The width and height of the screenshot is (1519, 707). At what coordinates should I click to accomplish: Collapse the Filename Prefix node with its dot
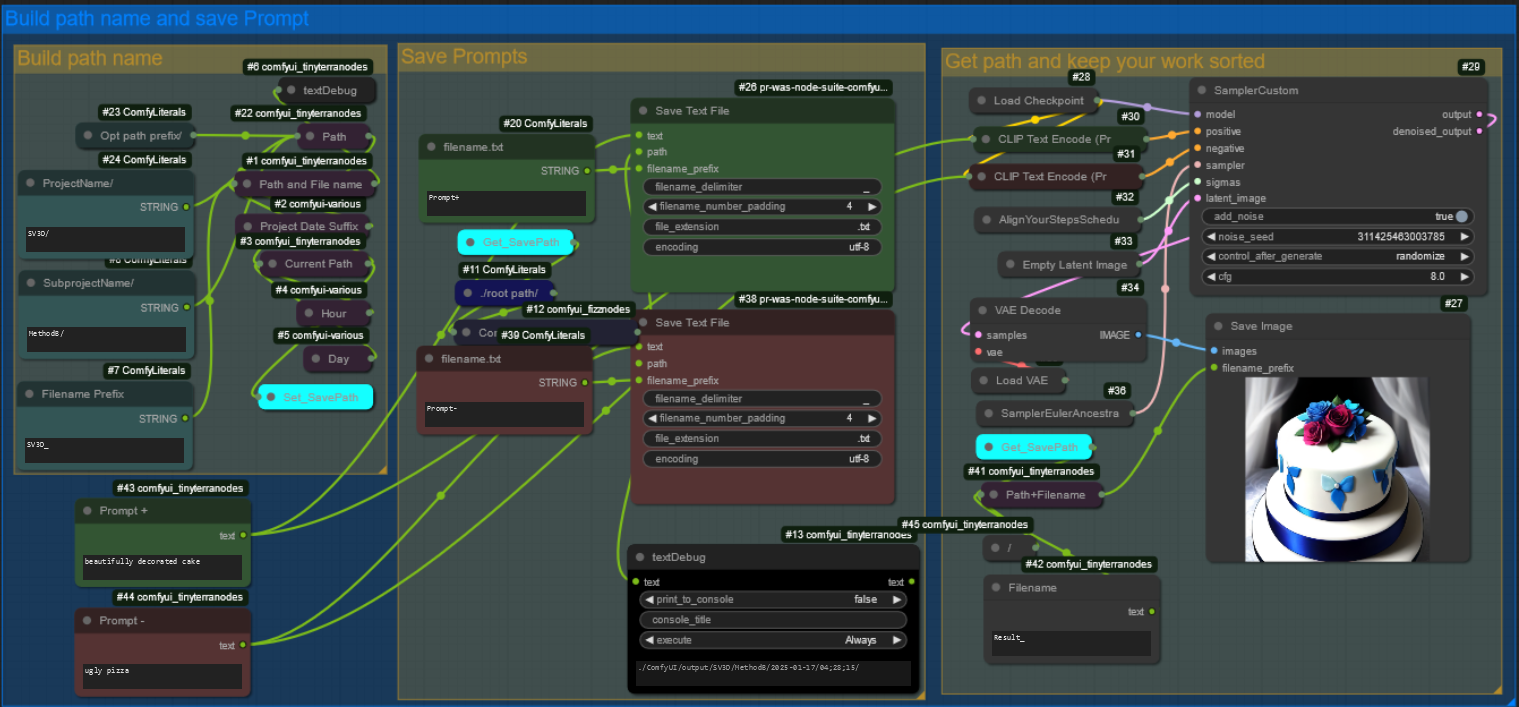coord(28,395)
